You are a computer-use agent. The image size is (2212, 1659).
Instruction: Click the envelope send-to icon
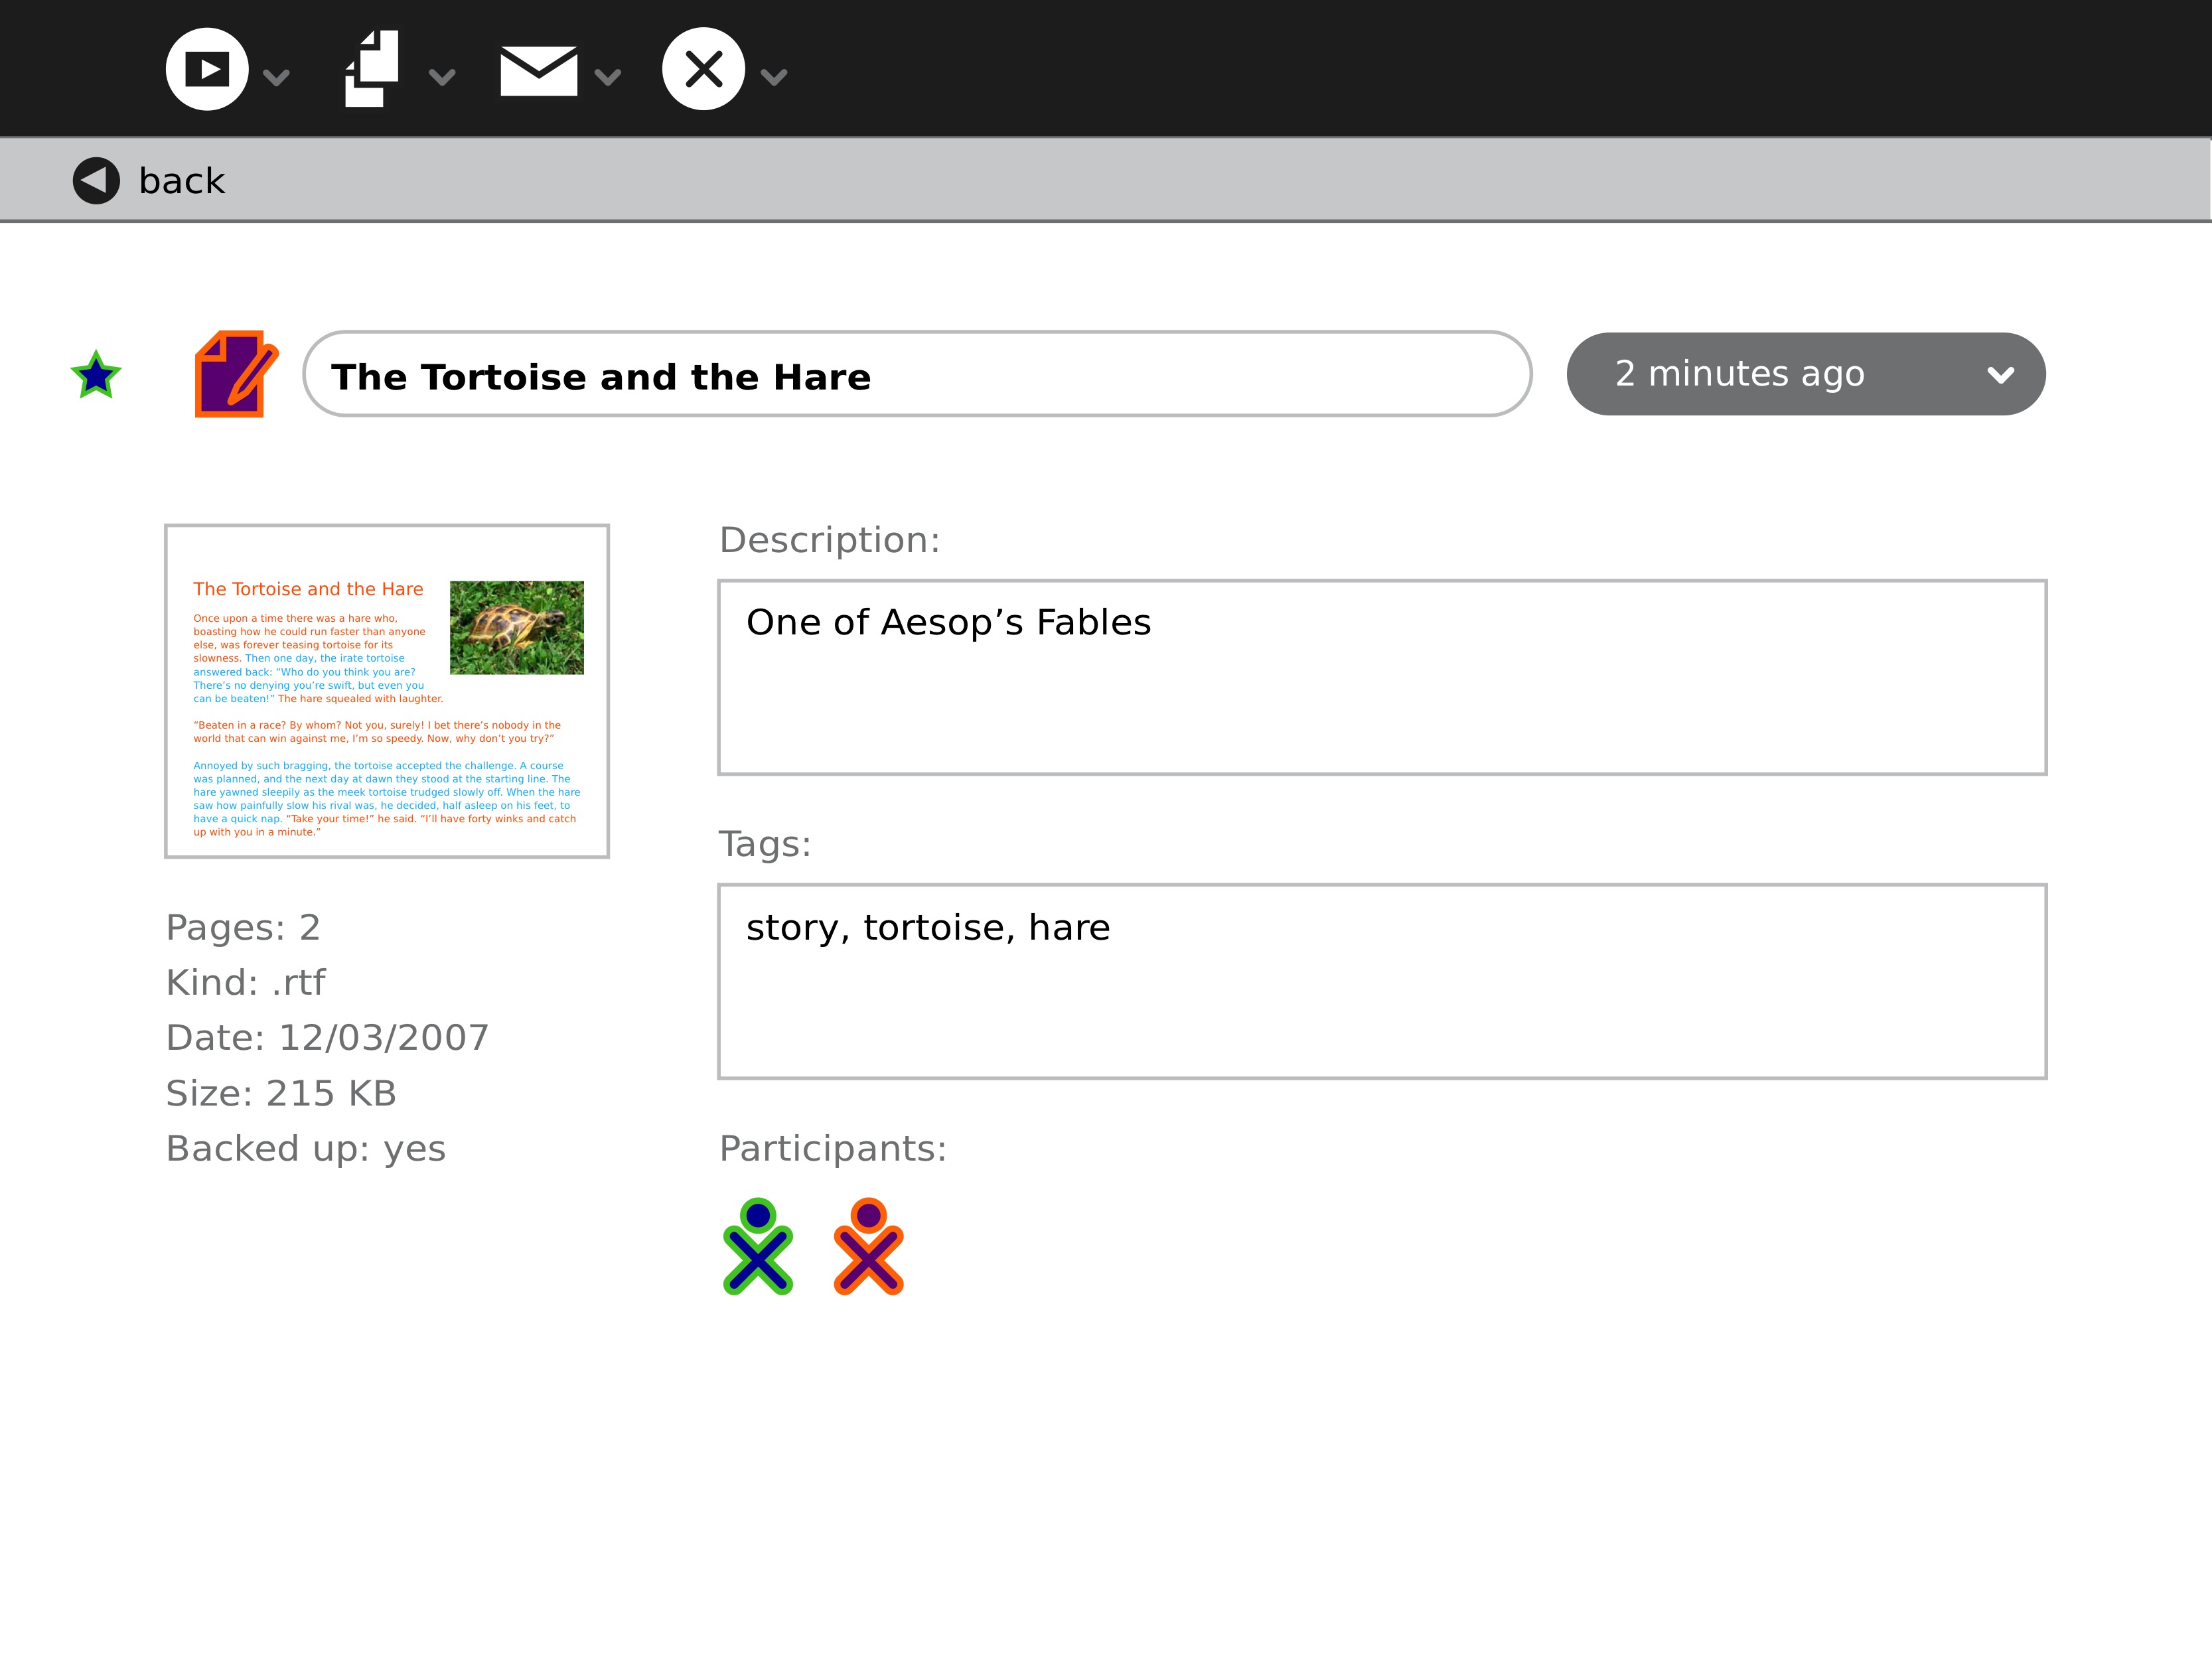[x=538, y=71]
